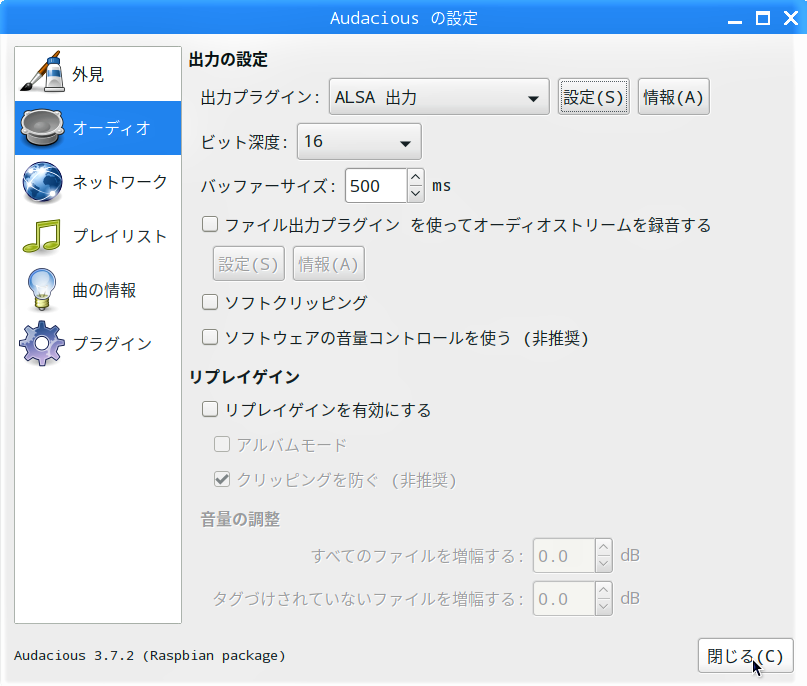Enable the ソフトクリッピング checkbox

(x=210, y=302)
